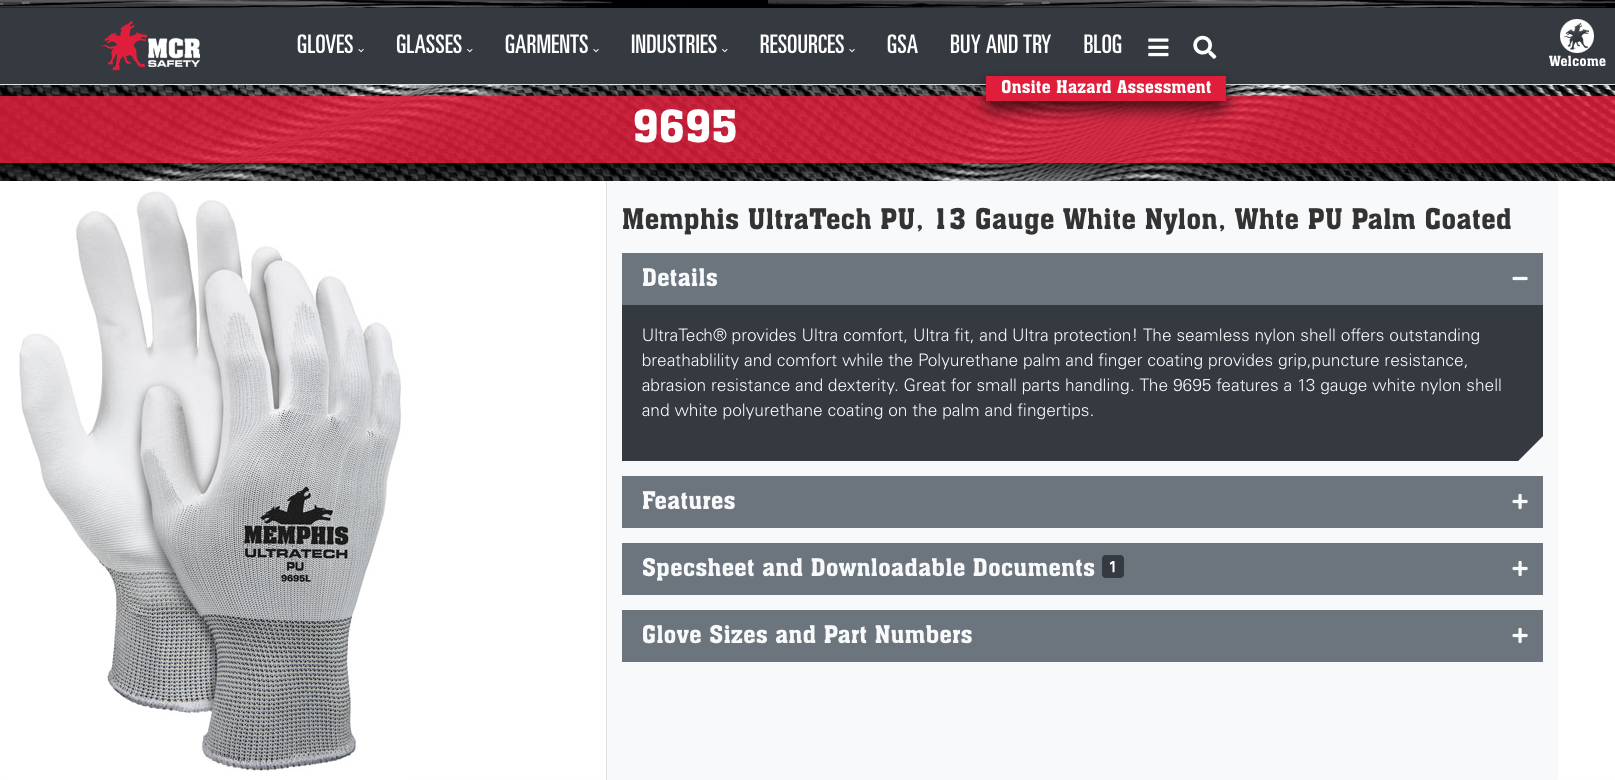Expand the Features section
The height and width of the screenshot is (780, 1615).
1082,502
